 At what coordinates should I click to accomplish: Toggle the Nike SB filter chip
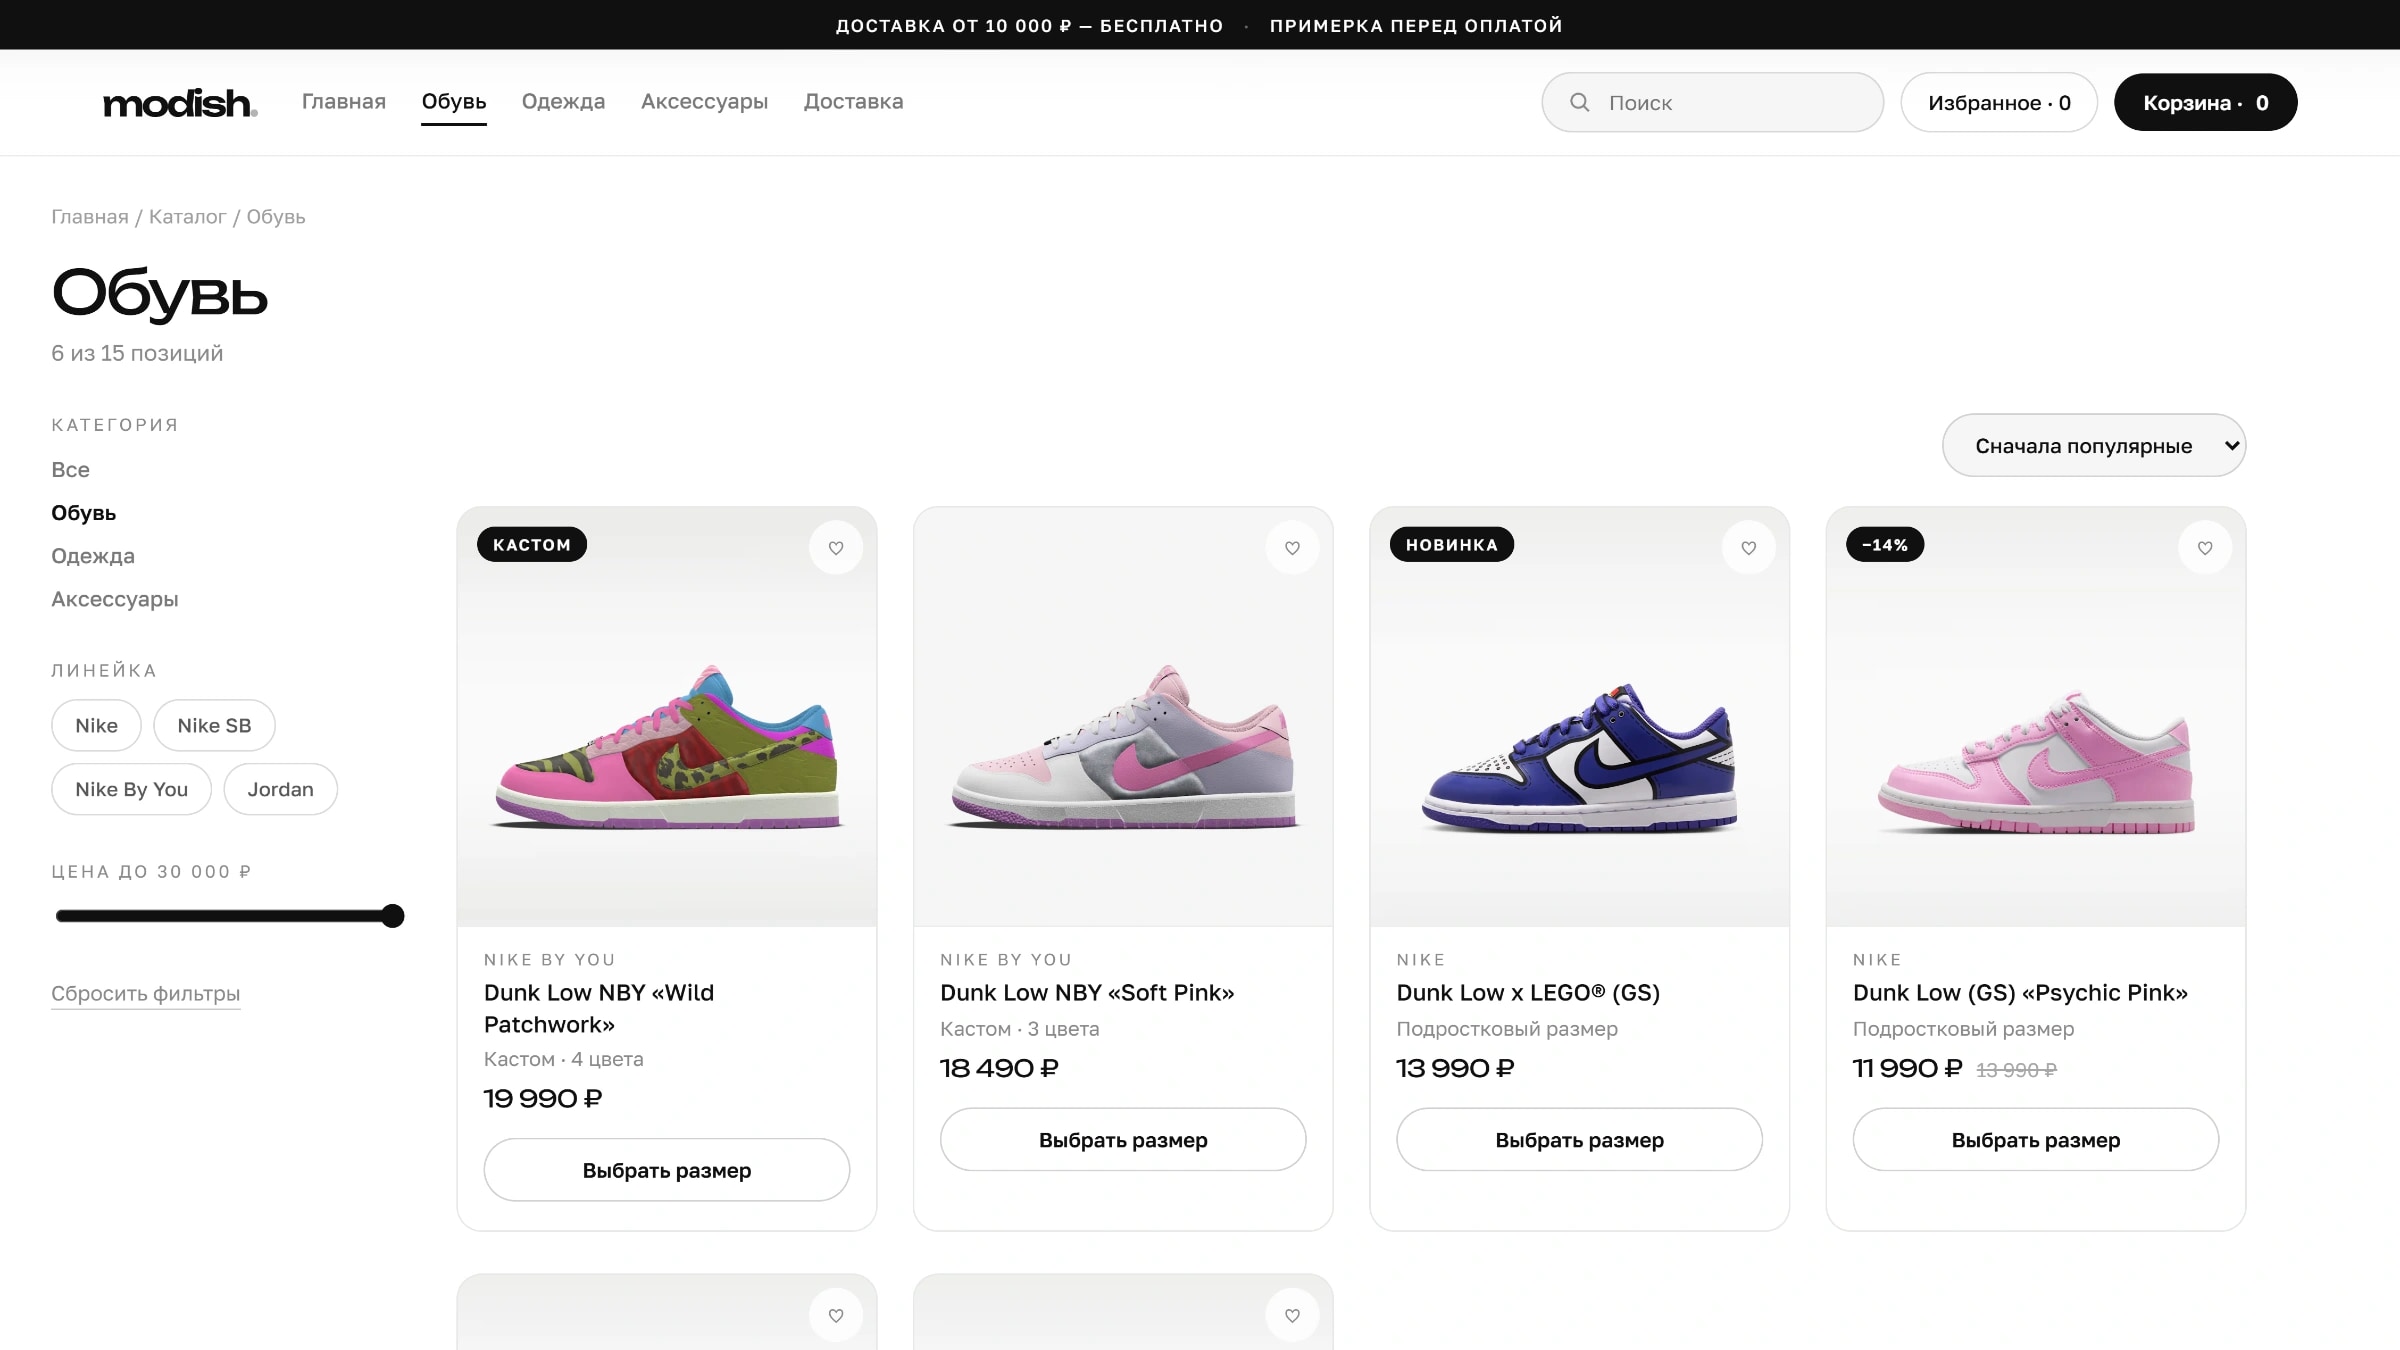tap(214, 725)
